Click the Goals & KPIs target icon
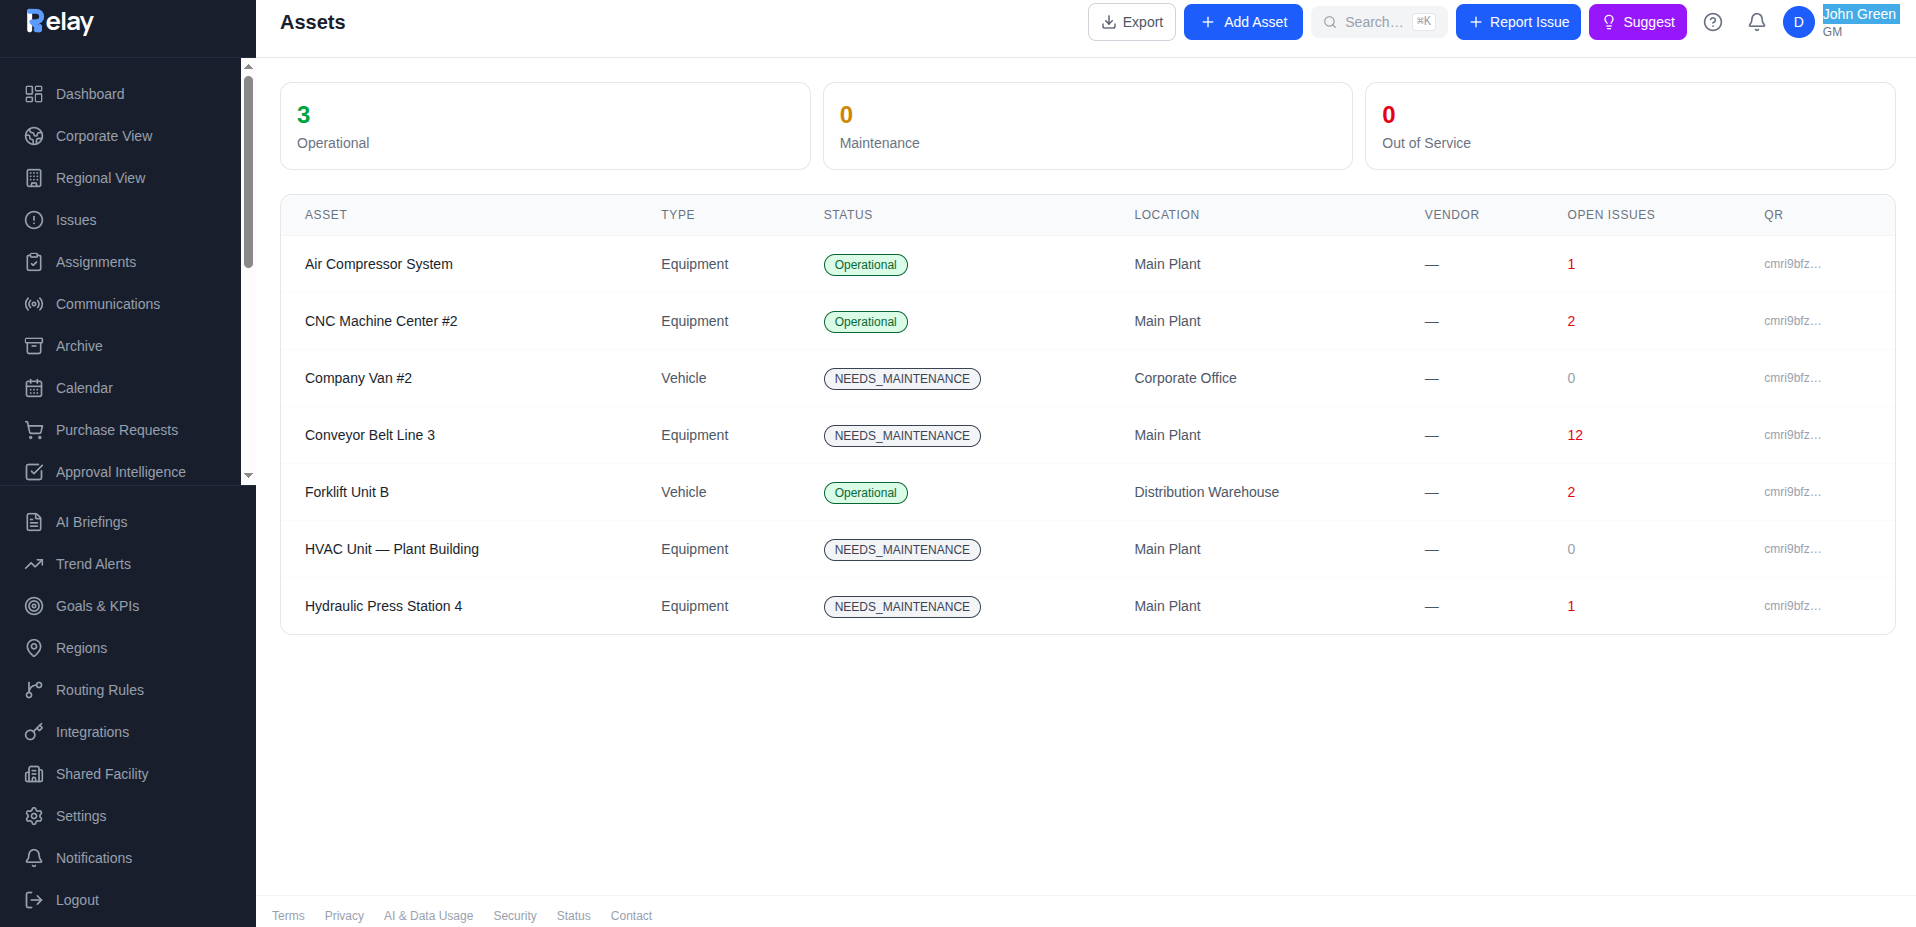The image size is (1916, 927). [34, 606]
